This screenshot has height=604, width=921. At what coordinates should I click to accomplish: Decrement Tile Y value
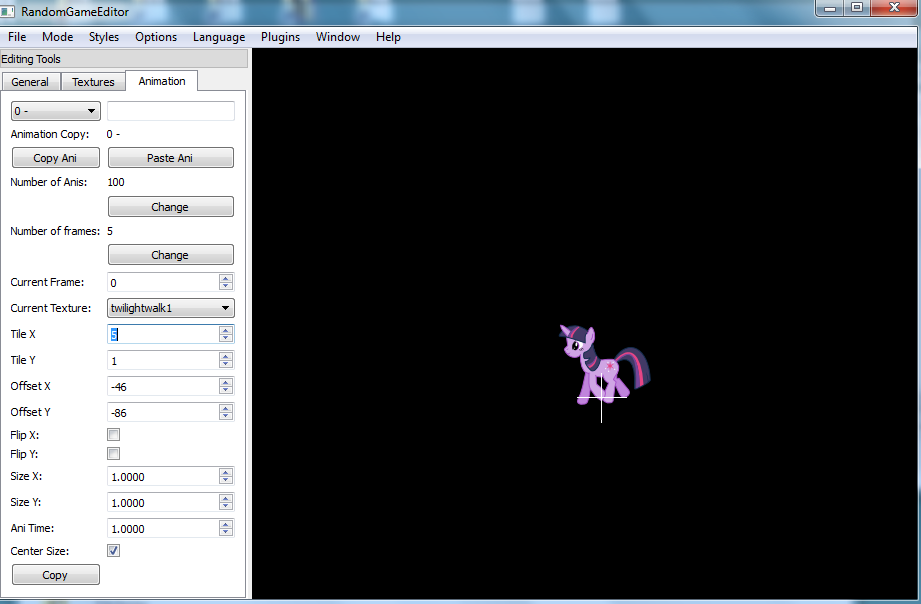click(x=226, y=364)
